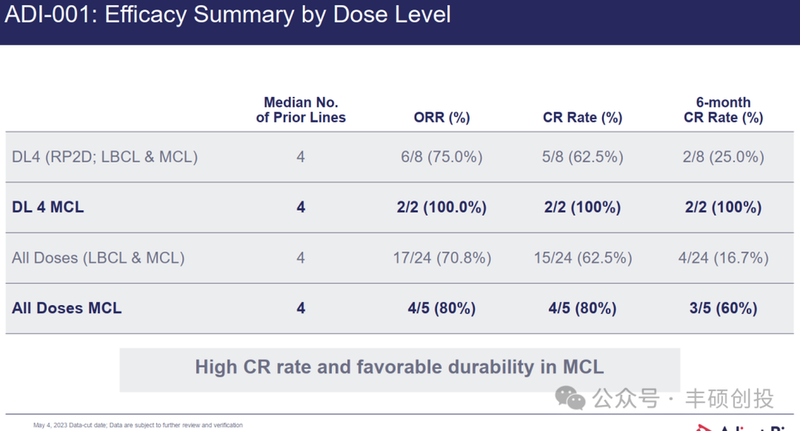The height and width of the screenshot is (431, 800).
Task: Select the 'DL4 (RP2D; LBCL & MCL)' row label
Action: tap(105, 157)
